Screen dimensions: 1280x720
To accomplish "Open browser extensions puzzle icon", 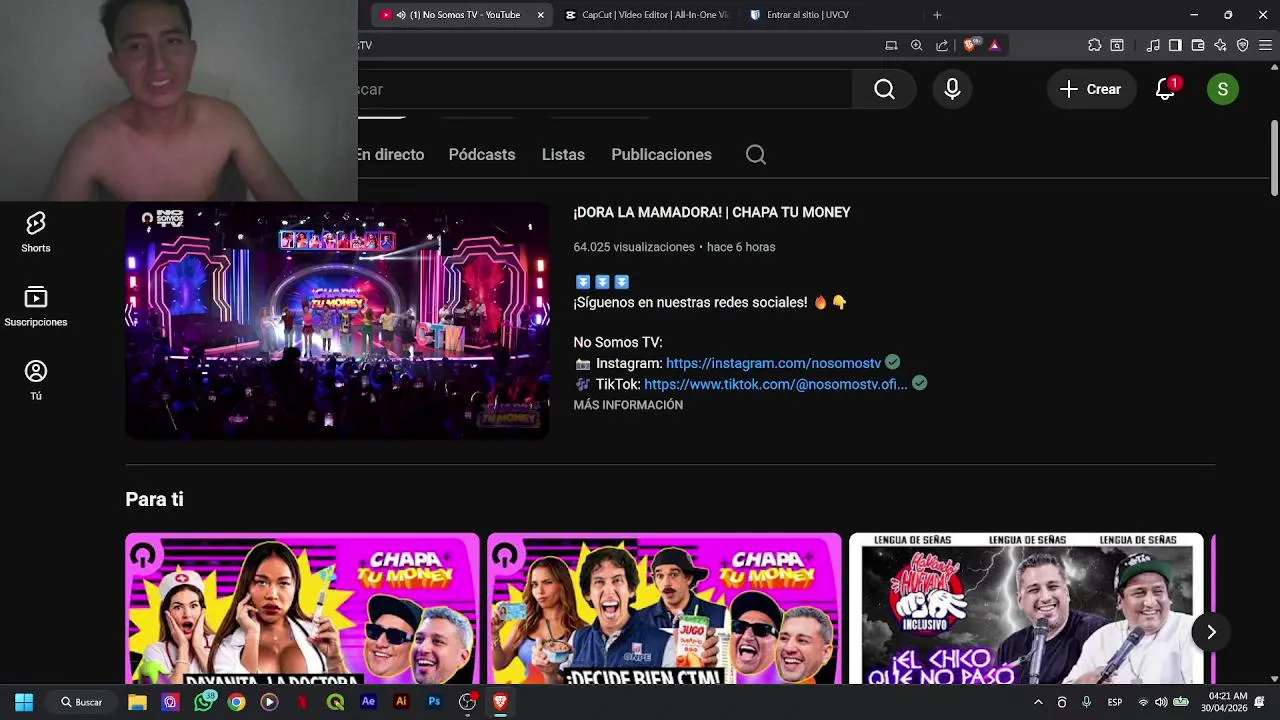I will click(x=1094, y=45).
